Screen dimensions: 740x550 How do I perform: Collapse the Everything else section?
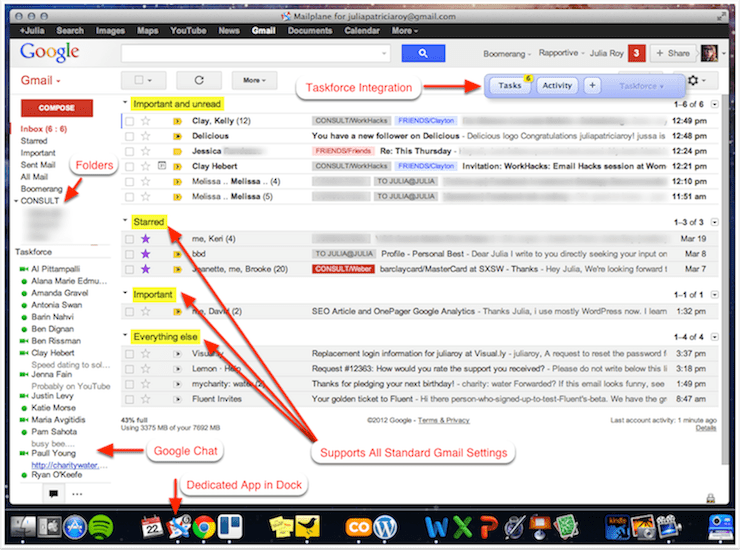[125, 335]
